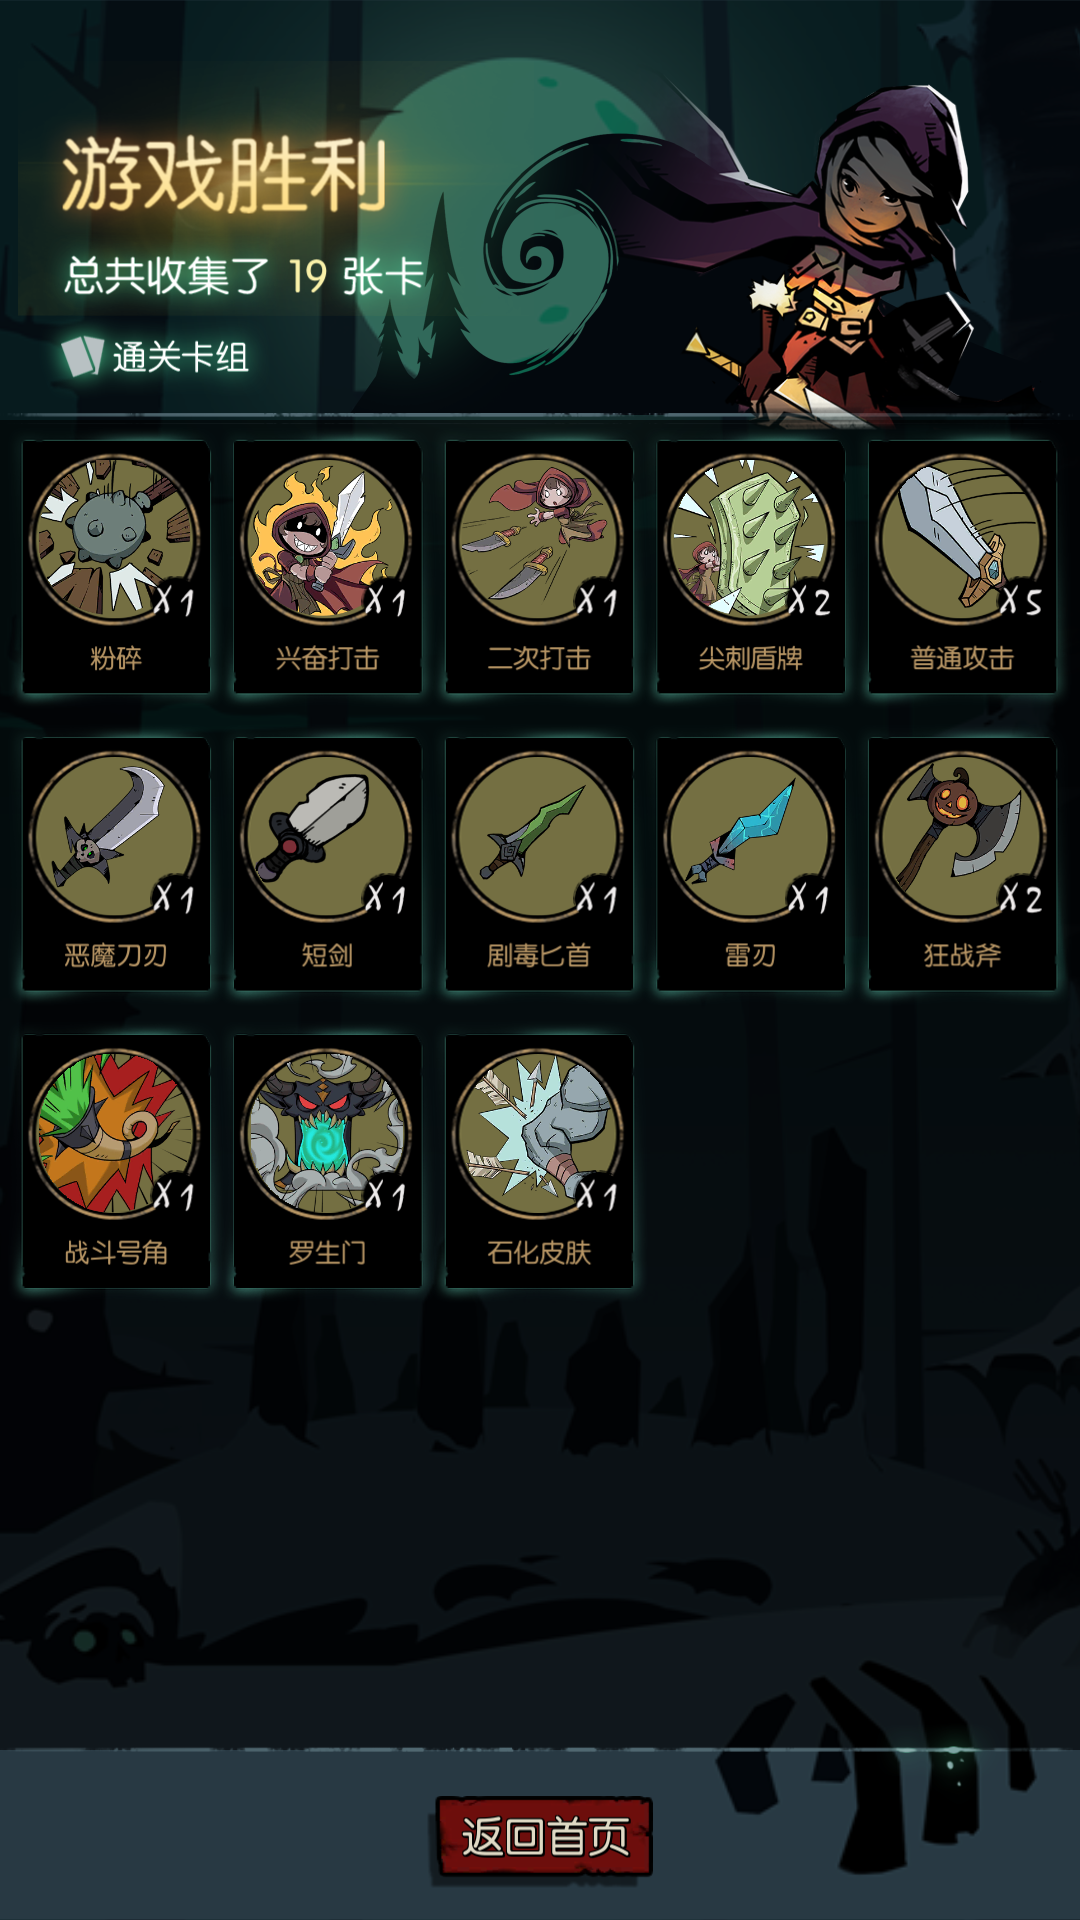Open the 兴奋打击 flaming hooded card

(327, 566)
